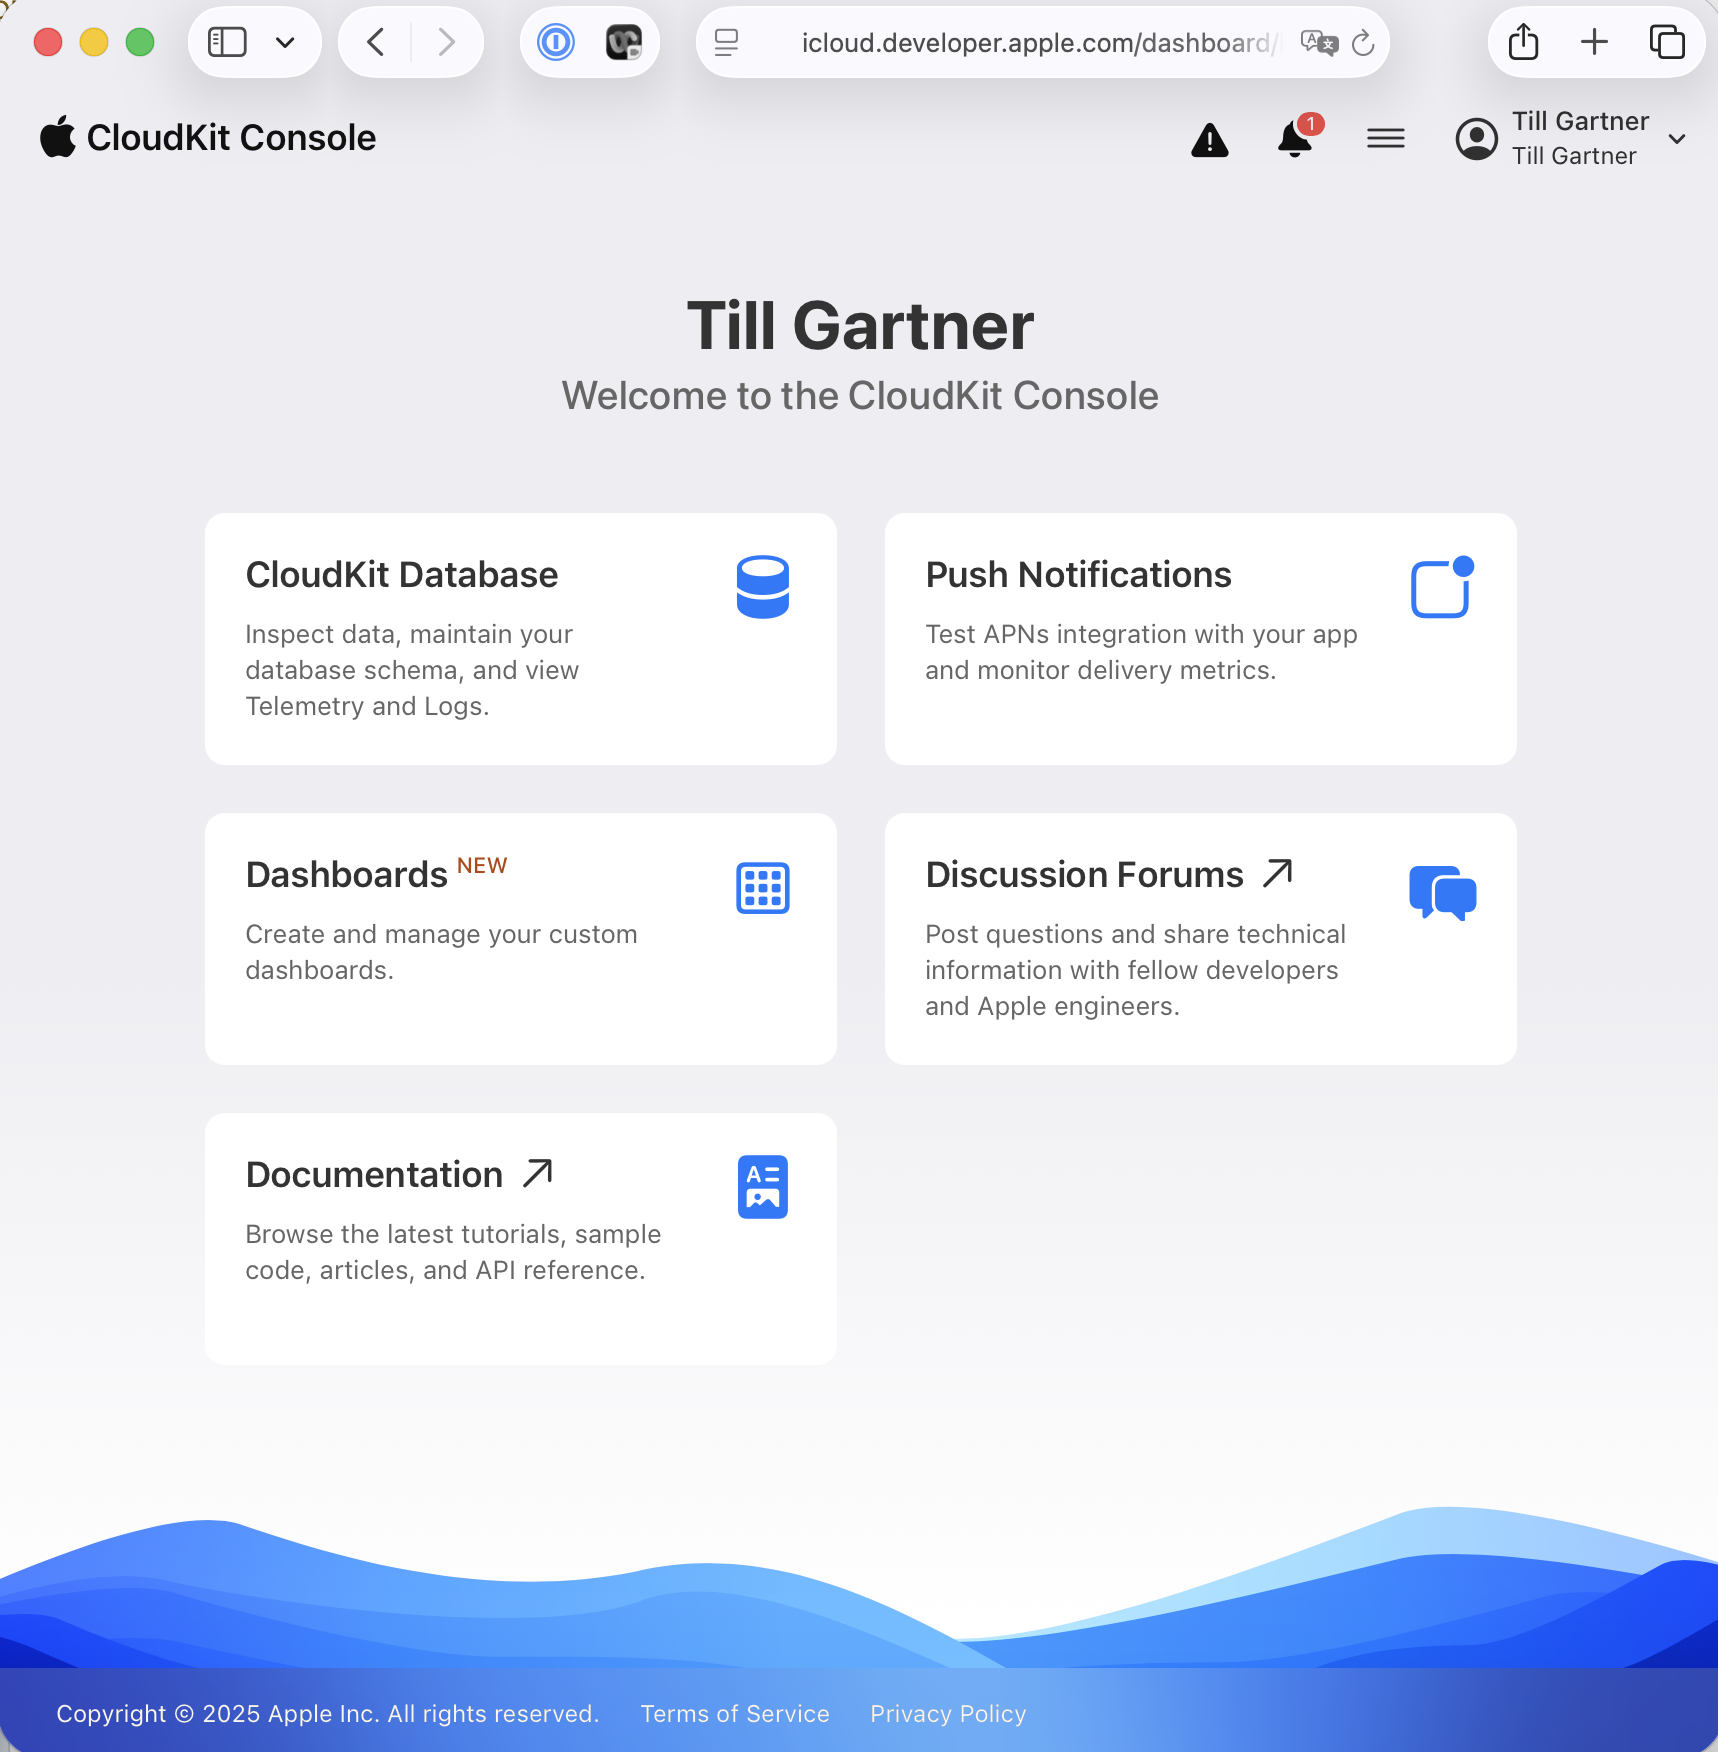Image resolution: width=1718 pixels, height=1752 pixels.
Task: Show the tab overview
Action: (x=1666, y=42)
